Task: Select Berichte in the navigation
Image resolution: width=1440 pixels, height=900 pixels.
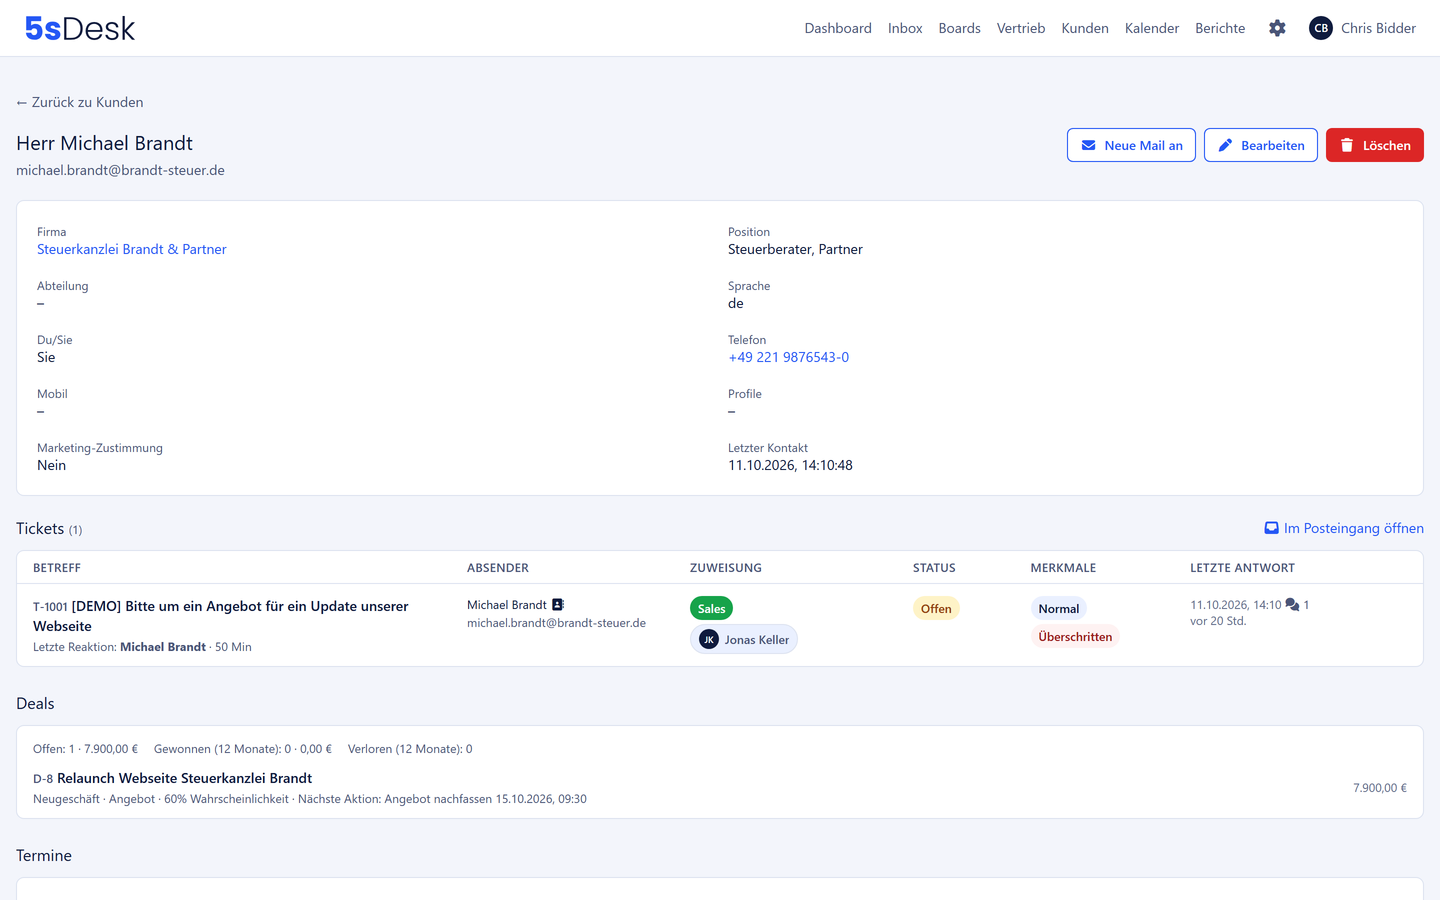Action: [x=1220, y=28]
